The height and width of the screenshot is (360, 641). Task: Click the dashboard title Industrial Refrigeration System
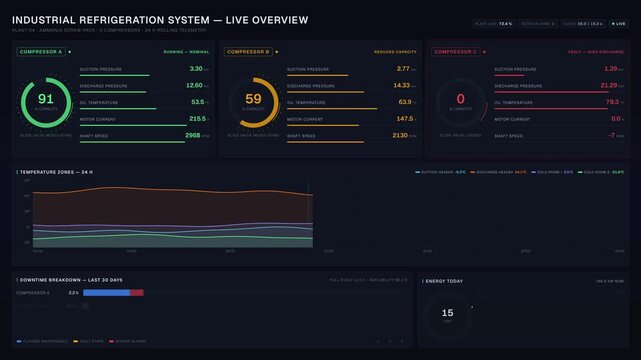click(x=160, y=20)
